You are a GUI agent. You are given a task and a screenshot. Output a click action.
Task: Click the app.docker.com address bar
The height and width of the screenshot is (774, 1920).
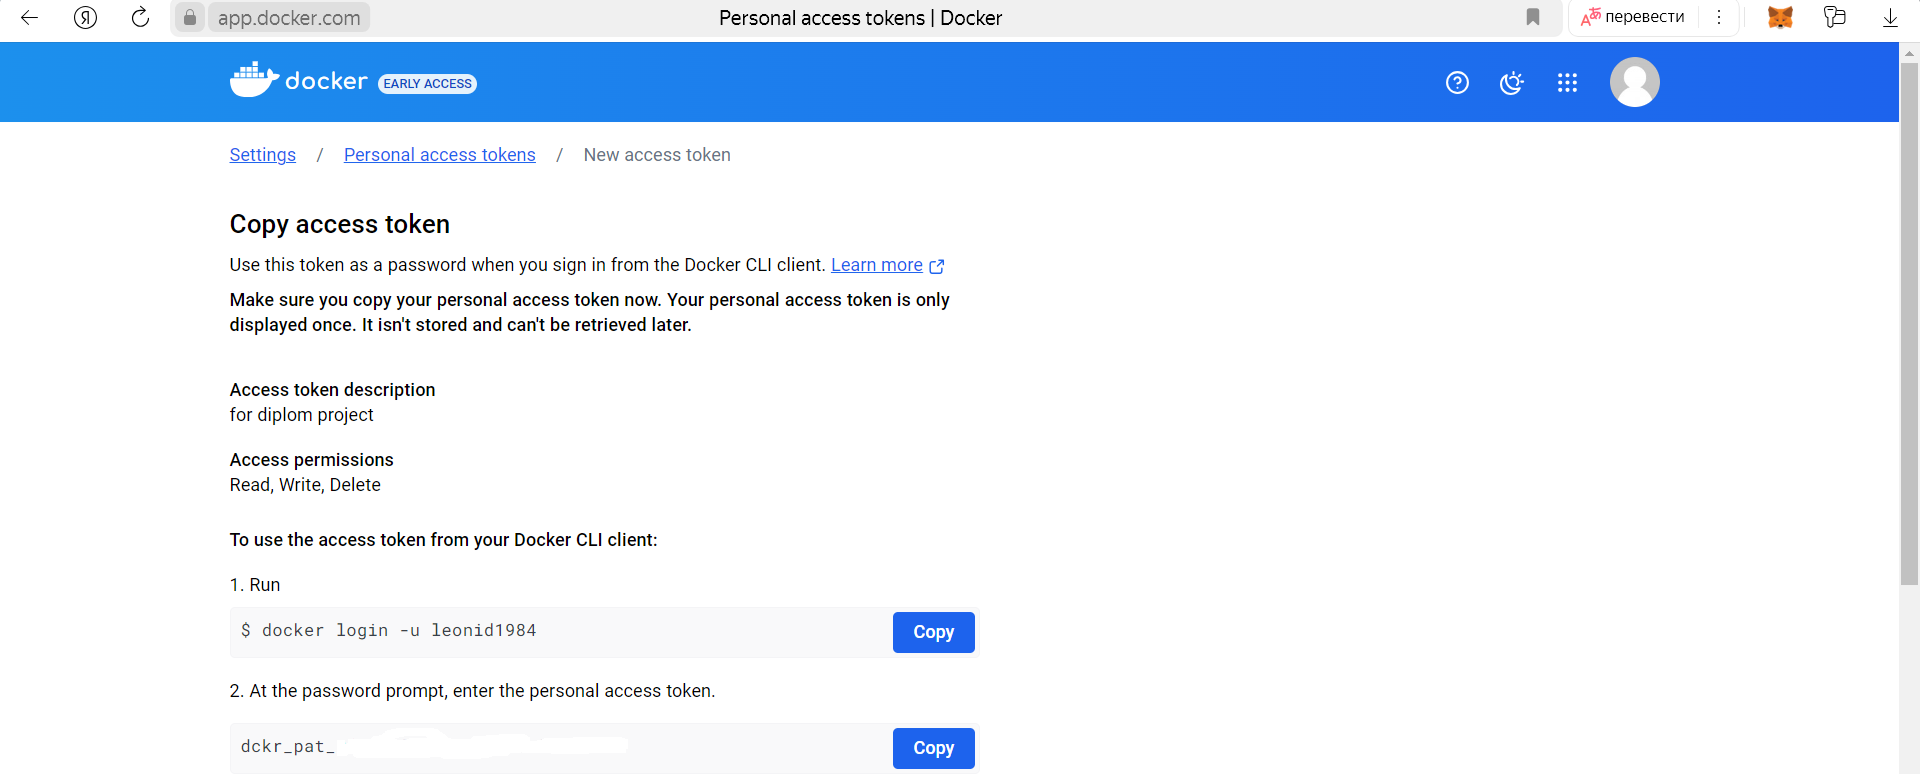(x=289, y=18)
